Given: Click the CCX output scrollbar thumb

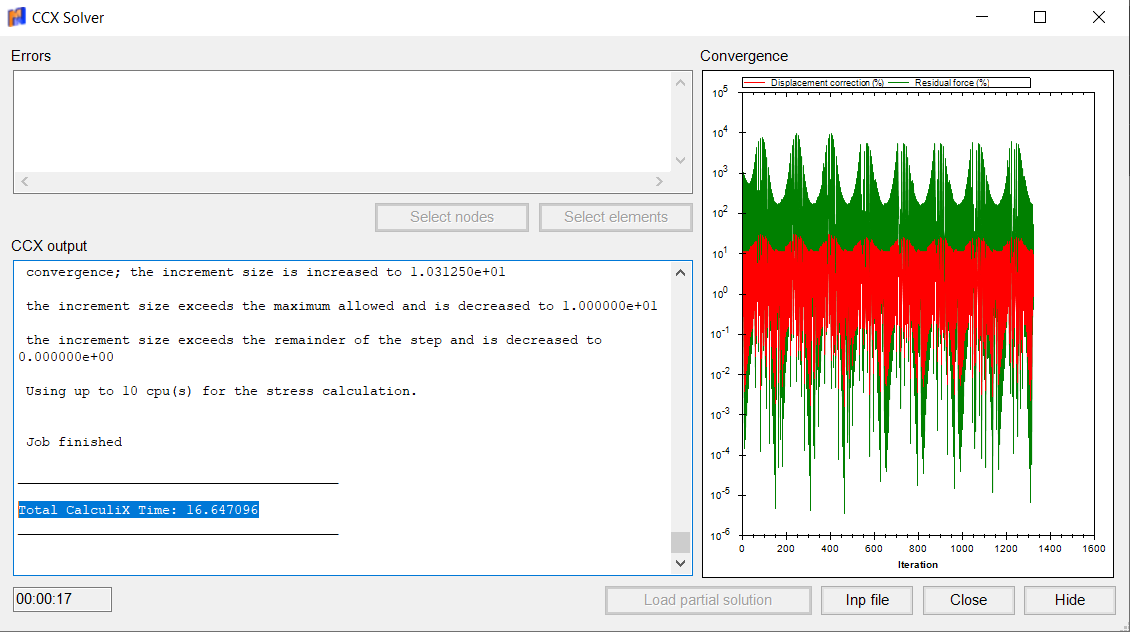Looking at the screenshot, I should coord(680,541).
